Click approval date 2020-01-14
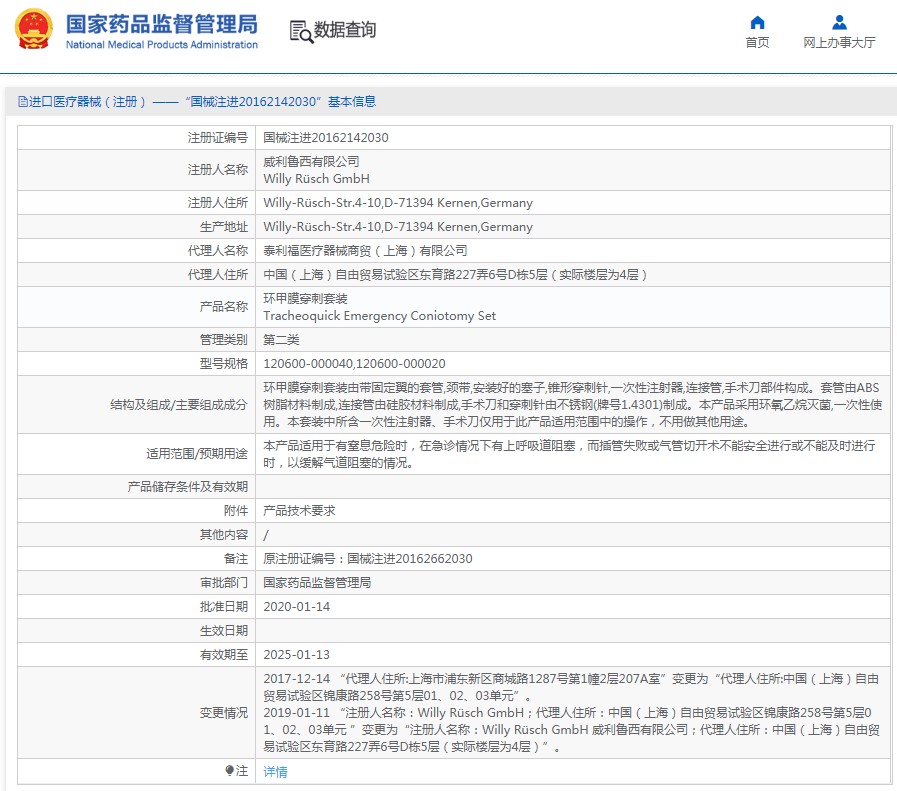 [296, 607]
